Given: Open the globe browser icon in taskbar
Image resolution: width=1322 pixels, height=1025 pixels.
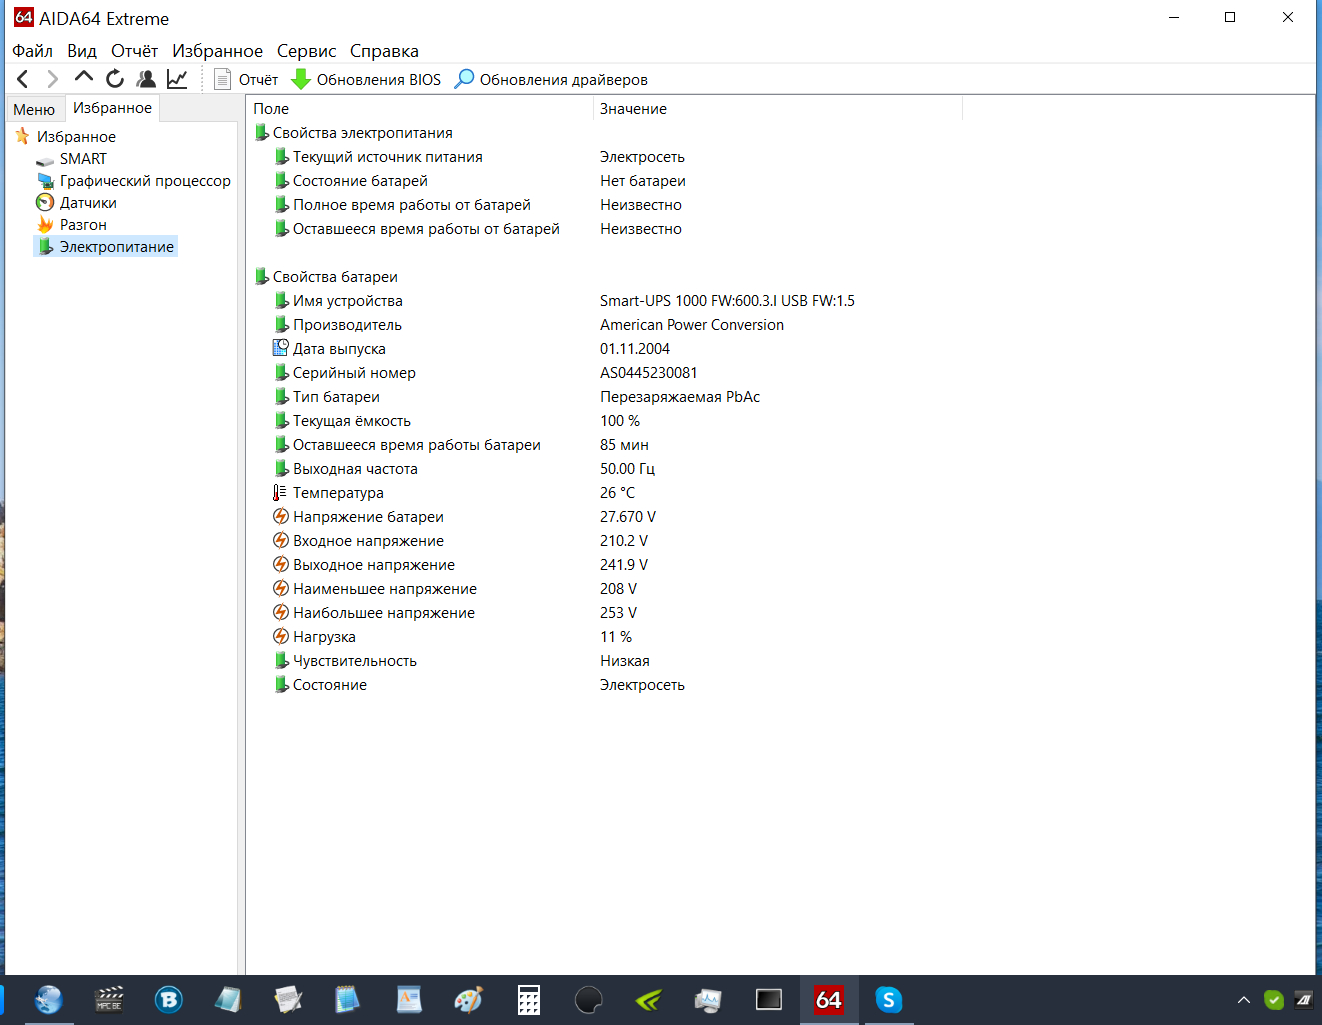Looking at the screenshot, I should [x=48, y=1000].
